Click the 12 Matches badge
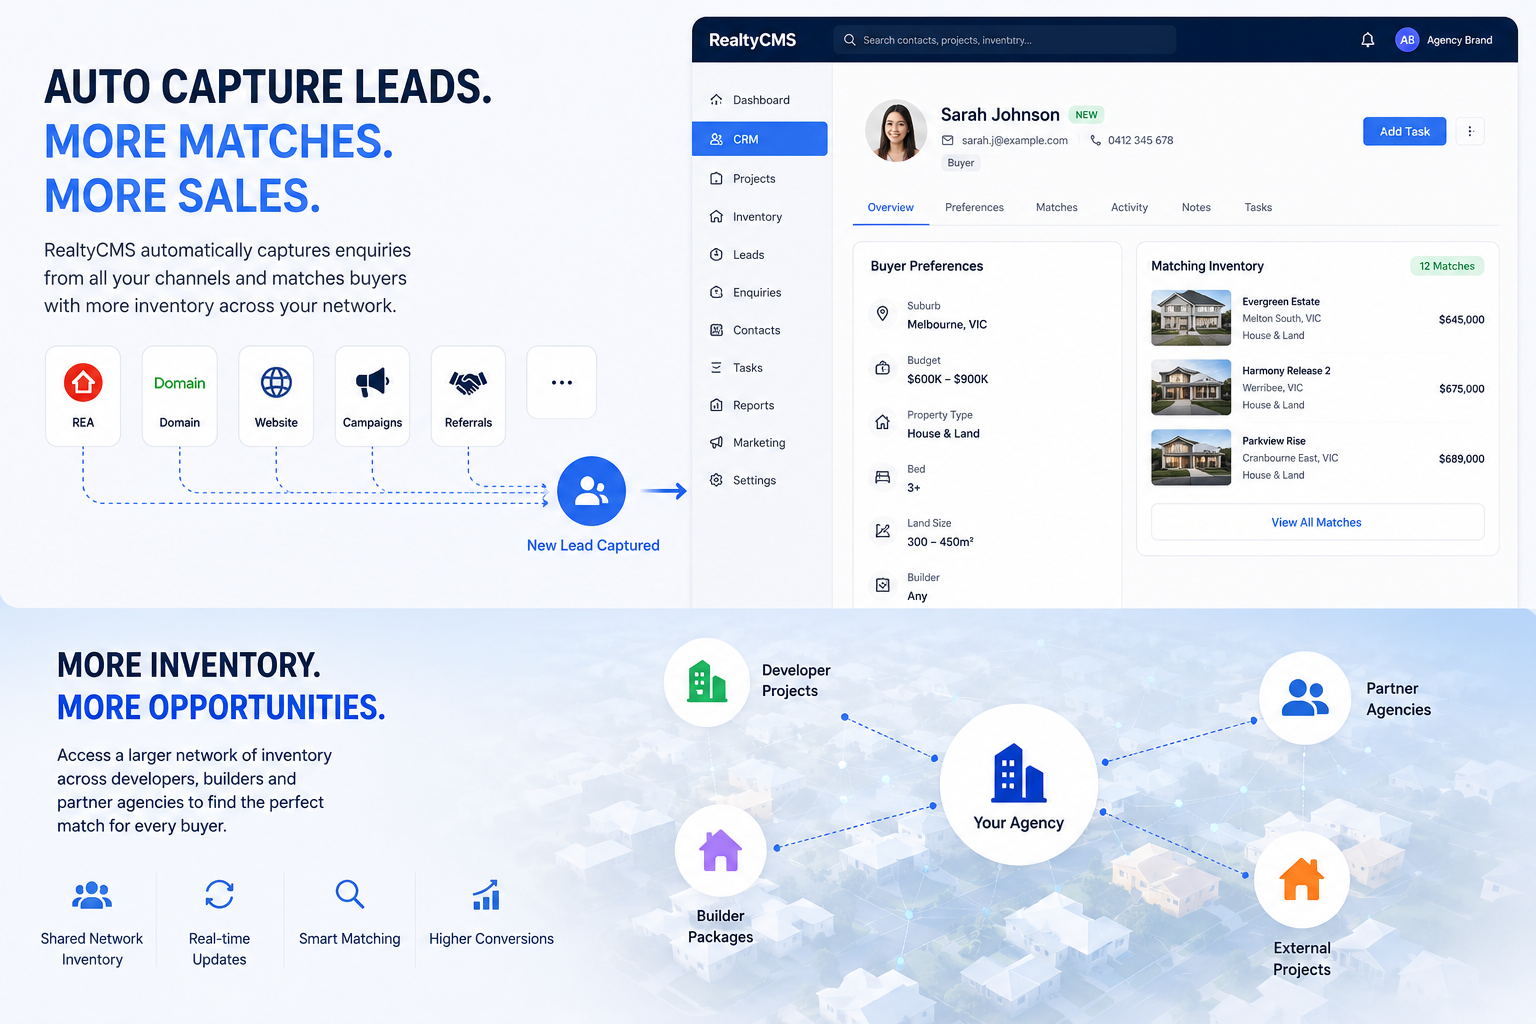This screenshot has height=1024, width=1536. 1447,266
